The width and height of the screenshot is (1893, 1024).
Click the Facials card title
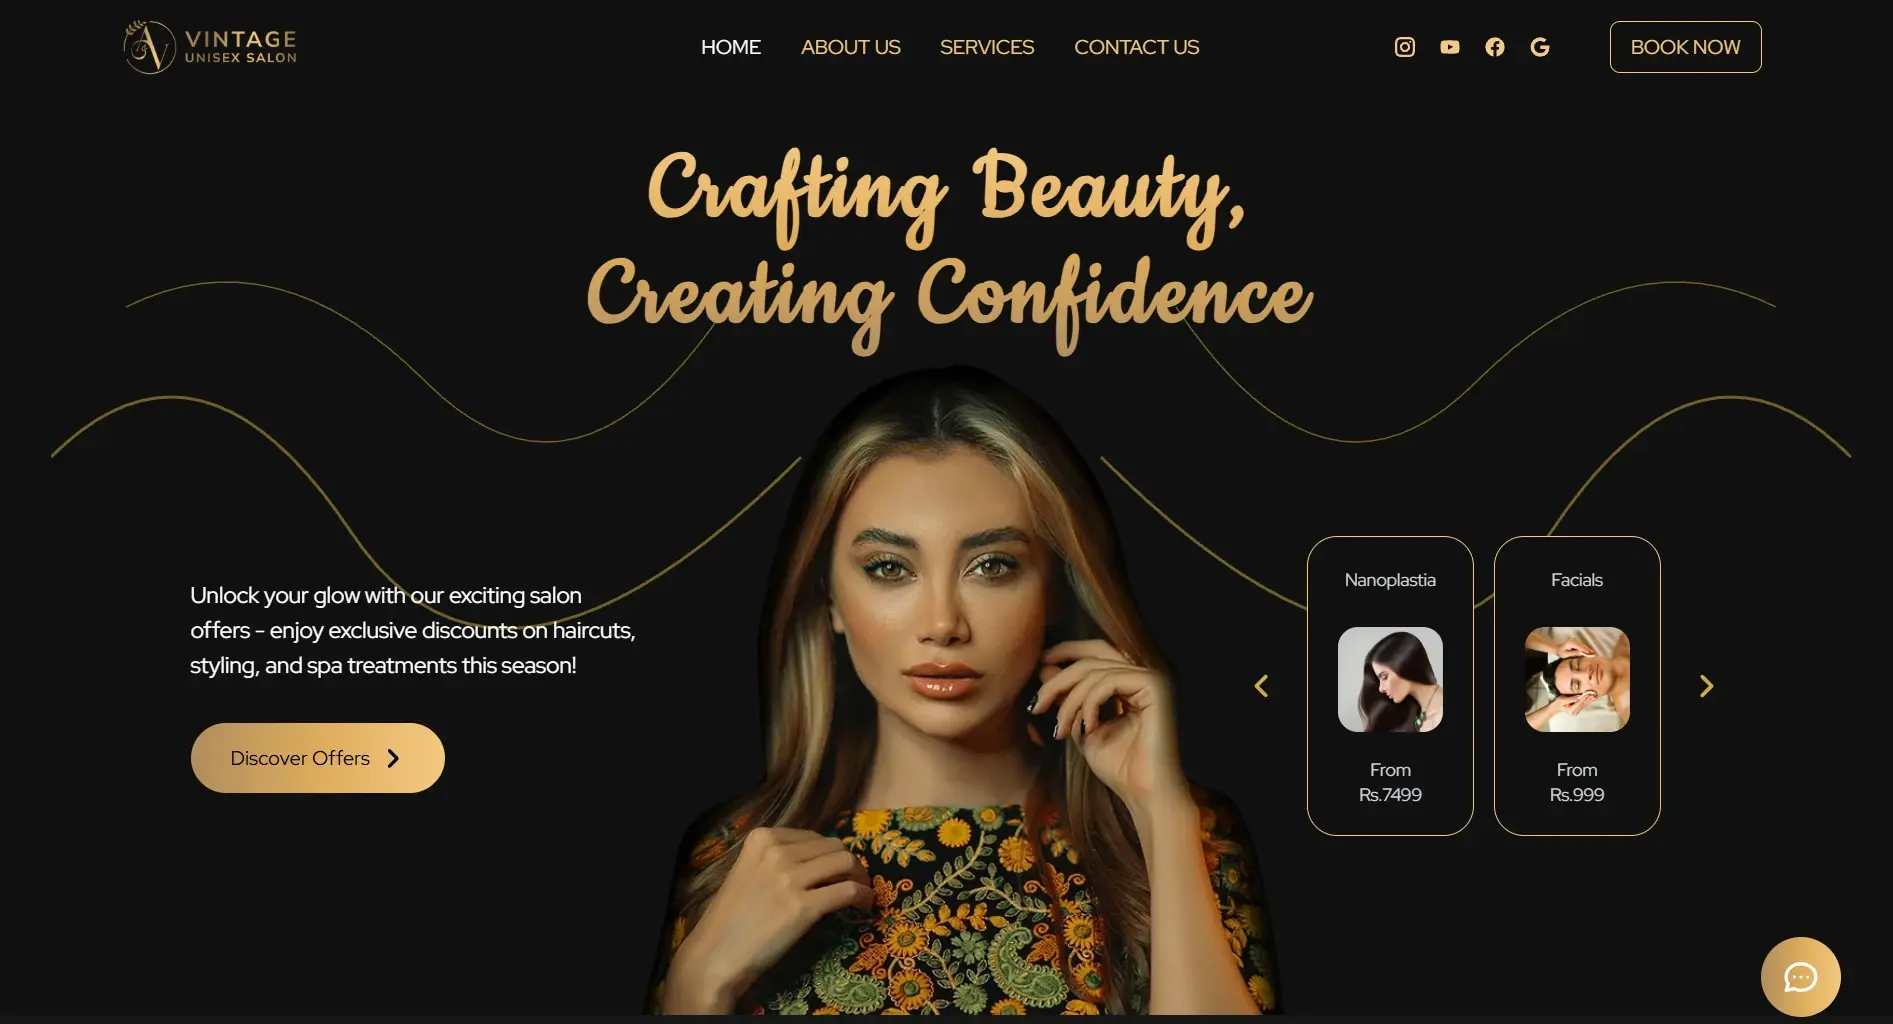[1576, 580]
